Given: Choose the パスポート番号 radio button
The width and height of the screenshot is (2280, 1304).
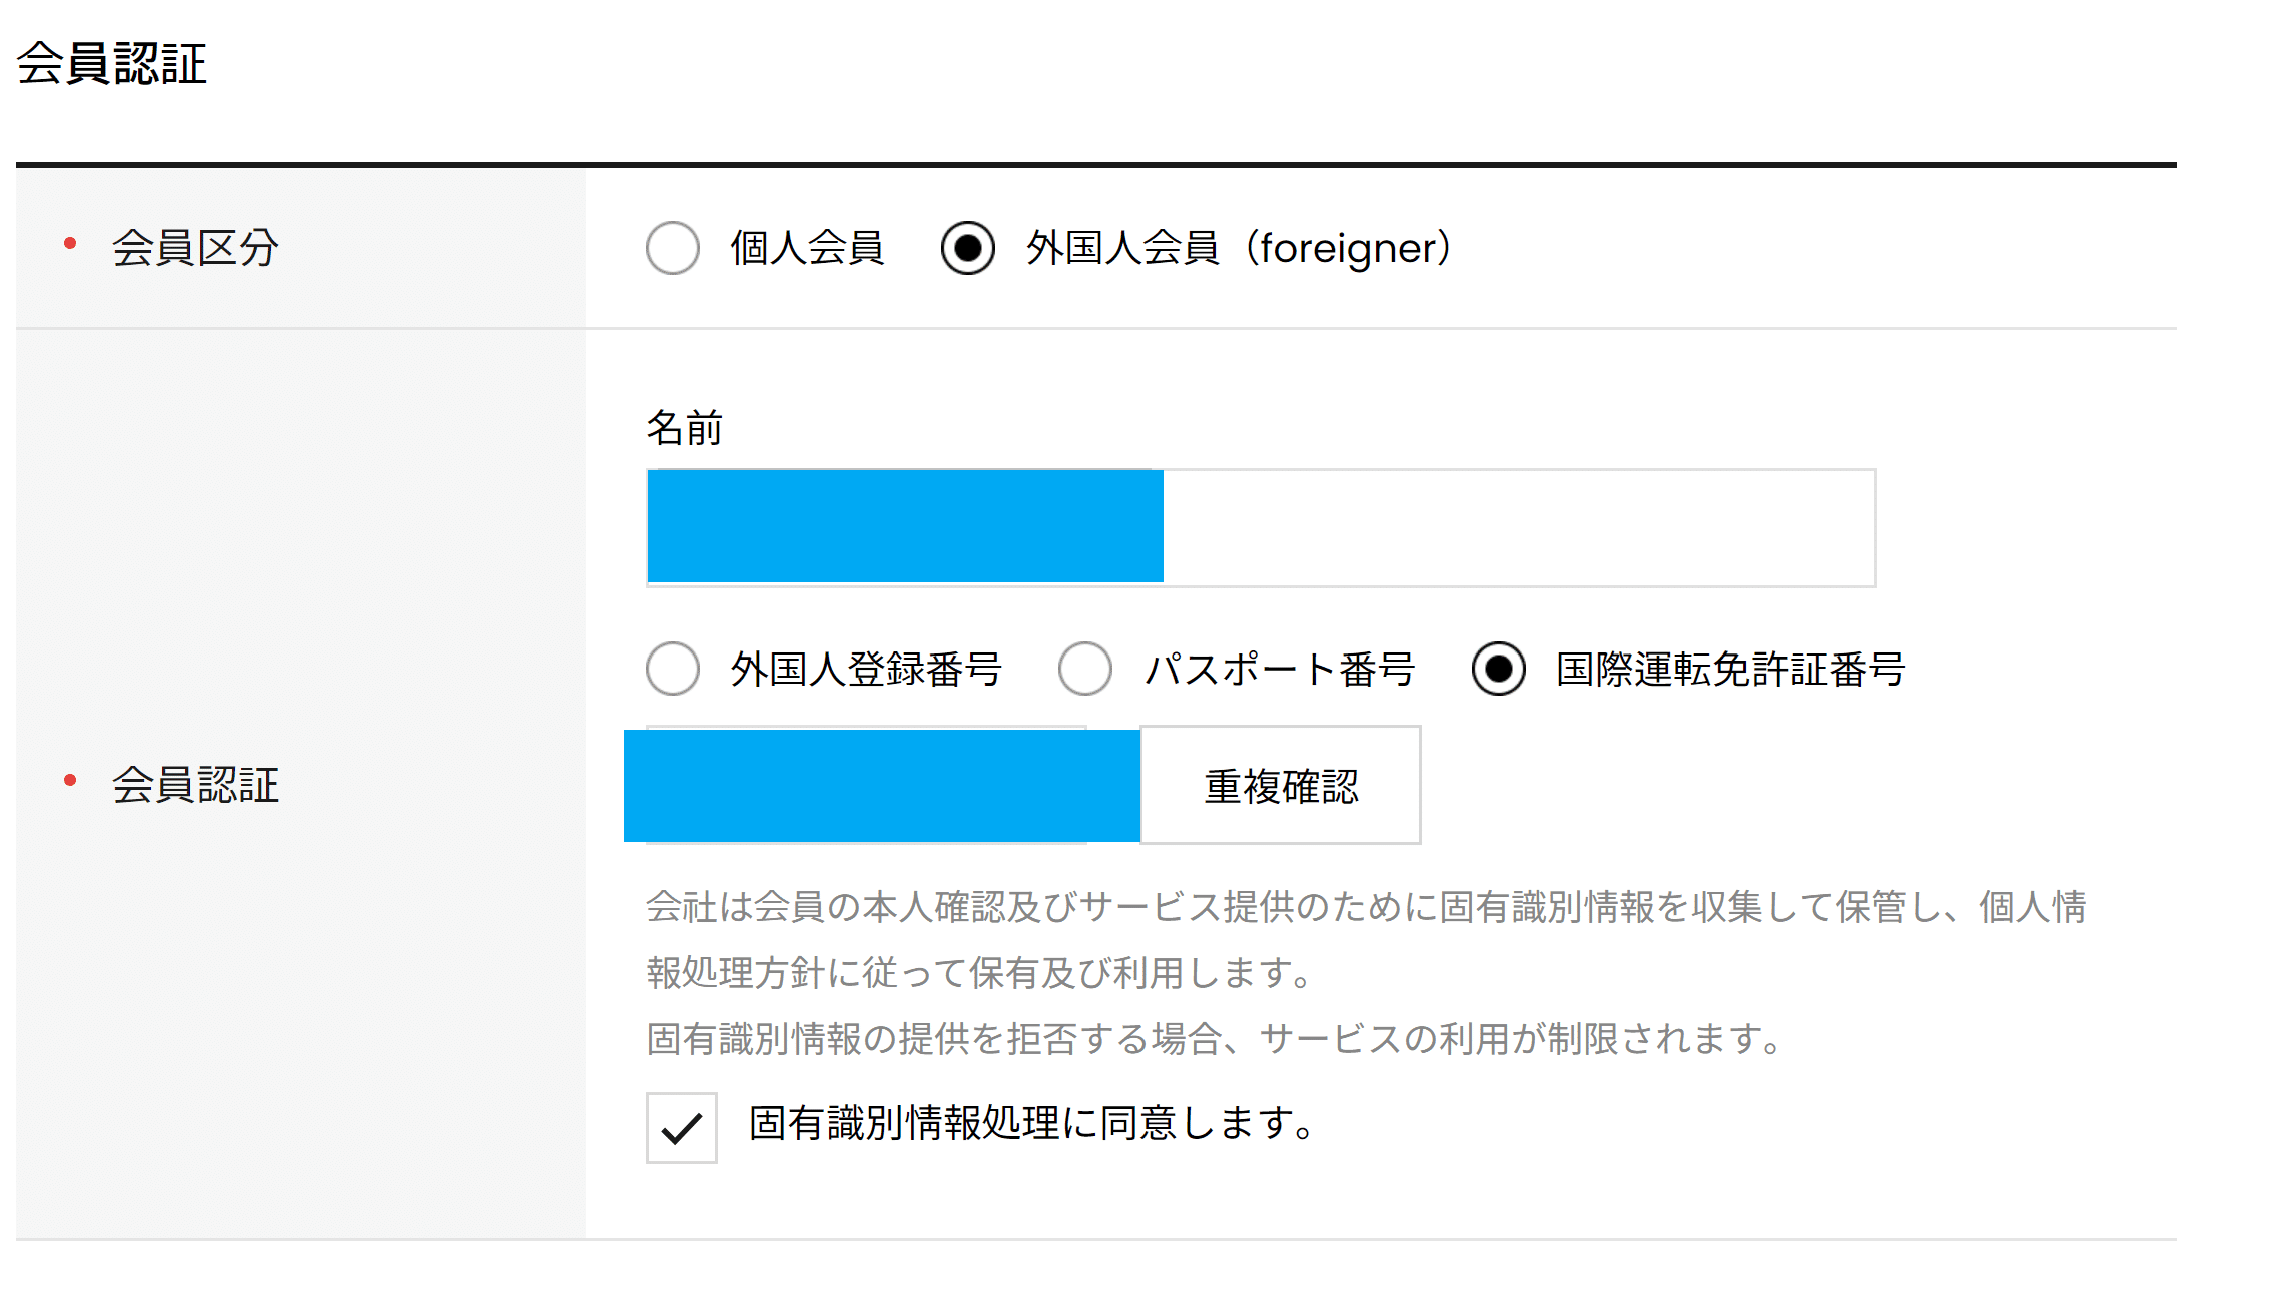Looking at the screenshot, I should (1085, 668).
